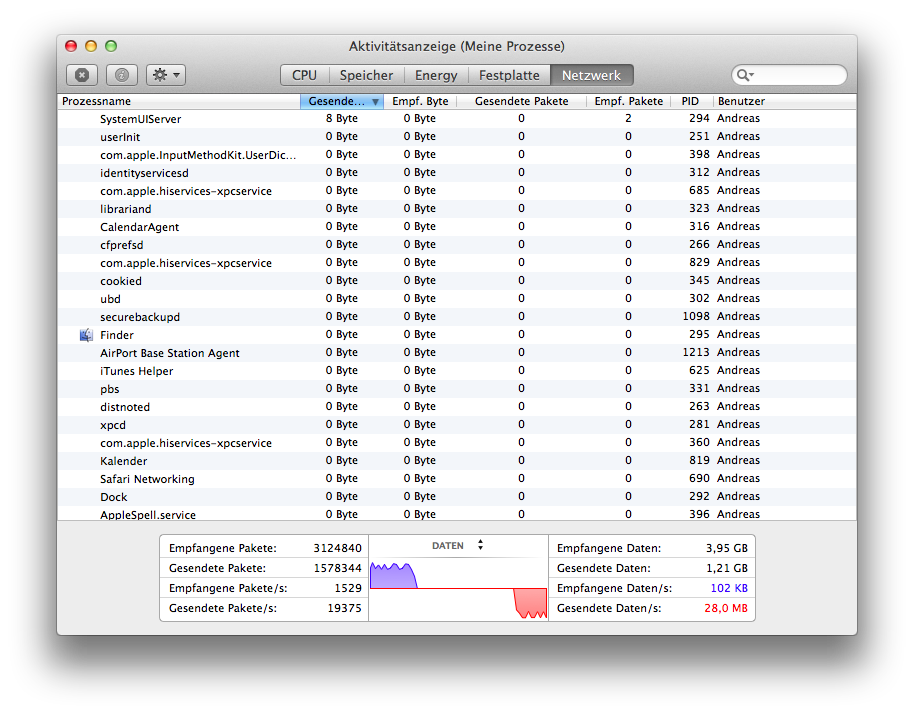Select the iTunes Helper process
This screenshot has height=714, width=914.
pos(457,371)
